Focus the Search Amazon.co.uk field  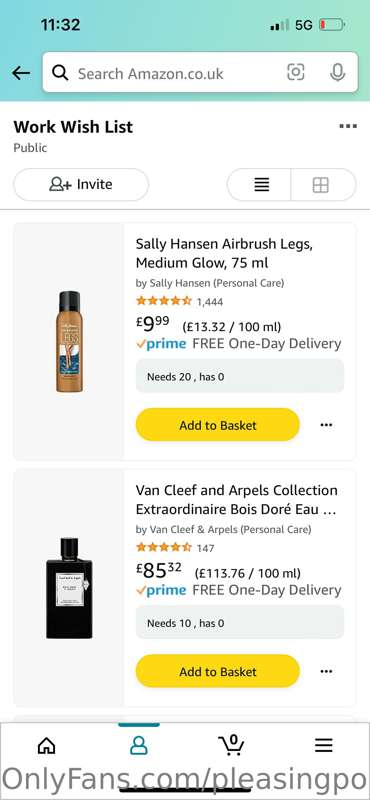click(200, 72)
